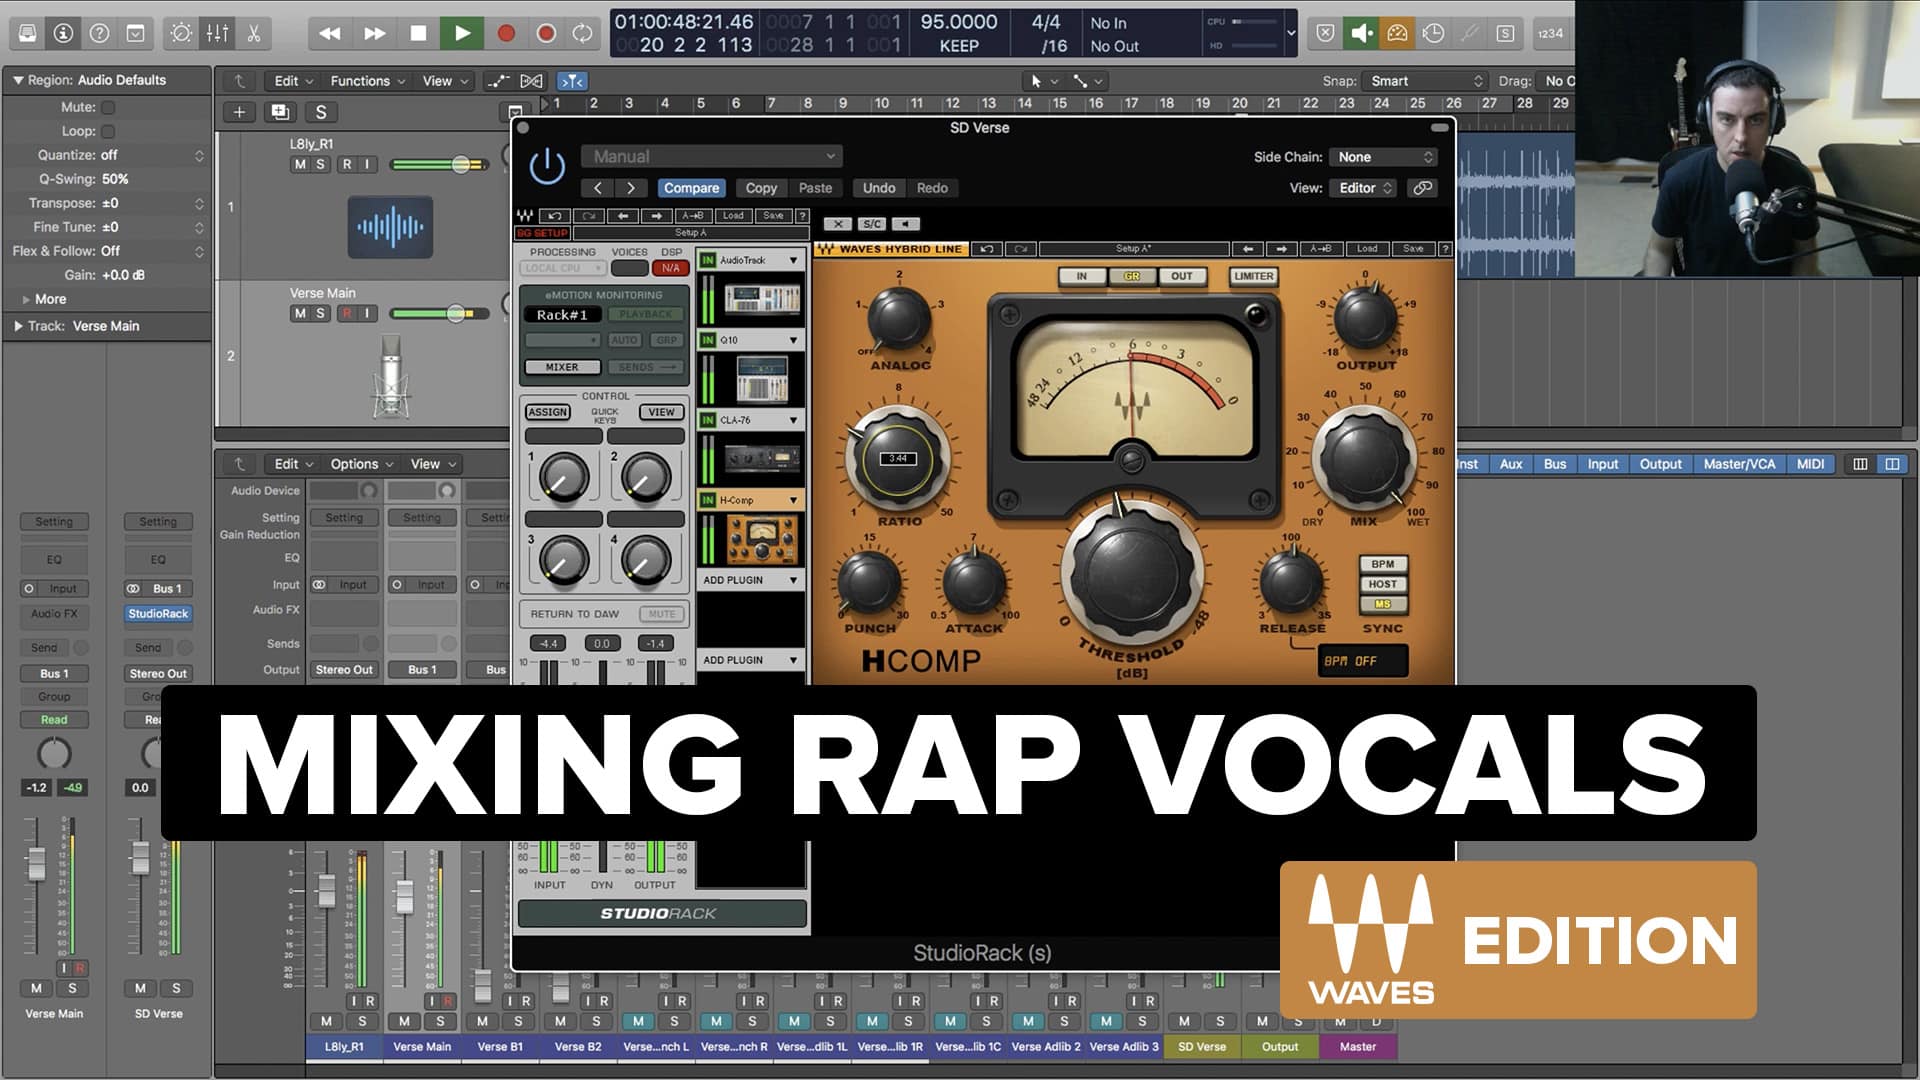Open the Side Chain None dropdown

[1383, 157]
